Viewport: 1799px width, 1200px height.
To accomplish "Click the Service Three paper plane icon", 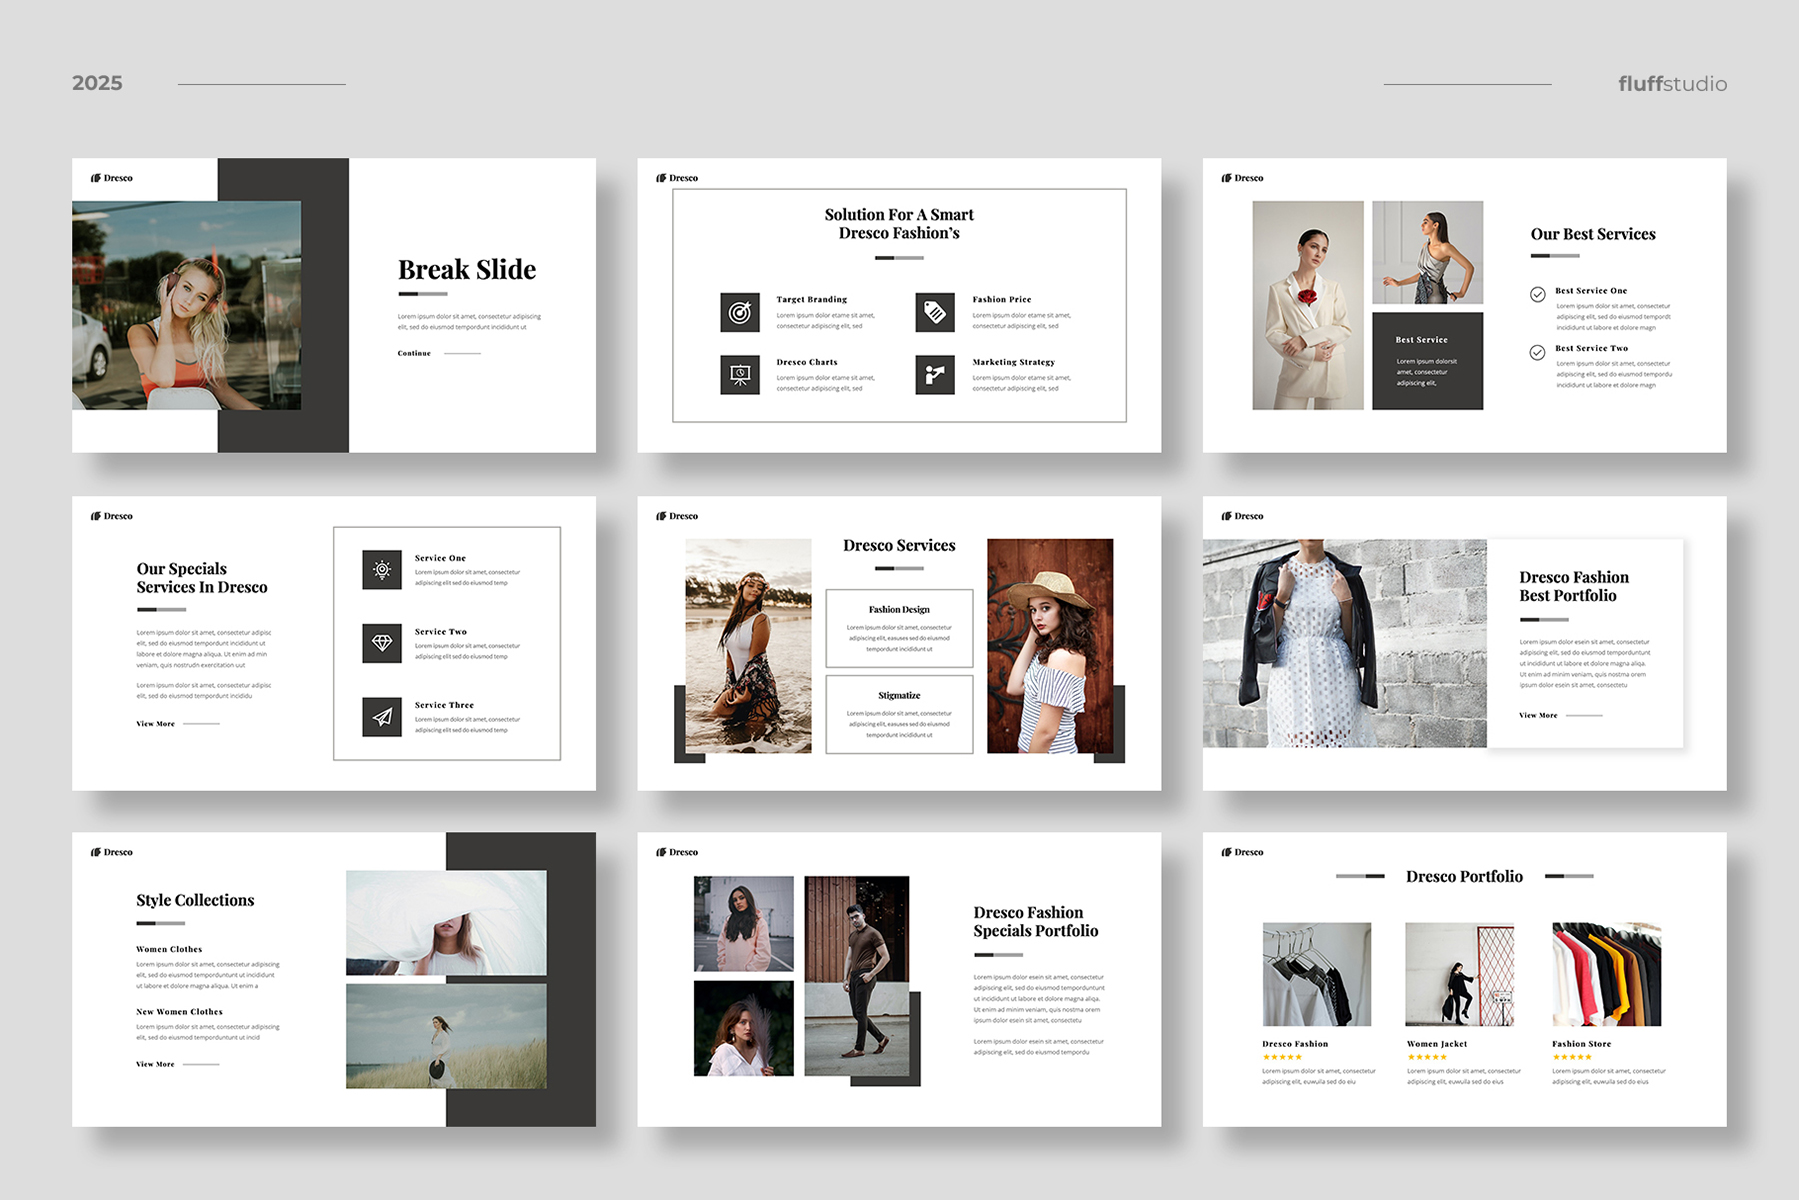I will click(382, 717).
